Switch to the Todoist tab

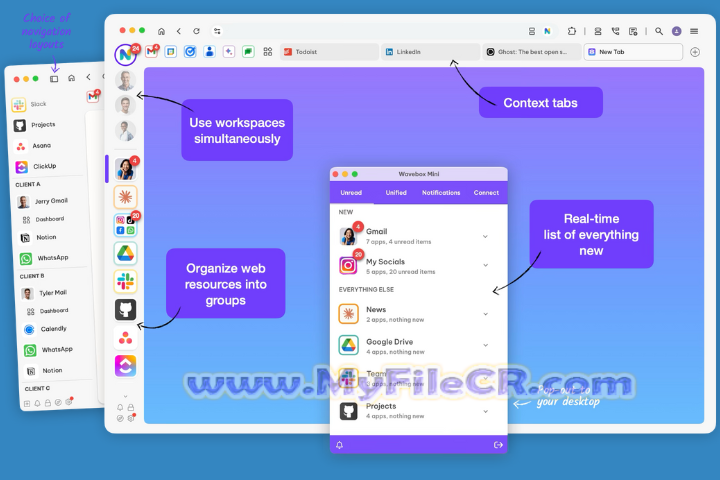[329, 52]
